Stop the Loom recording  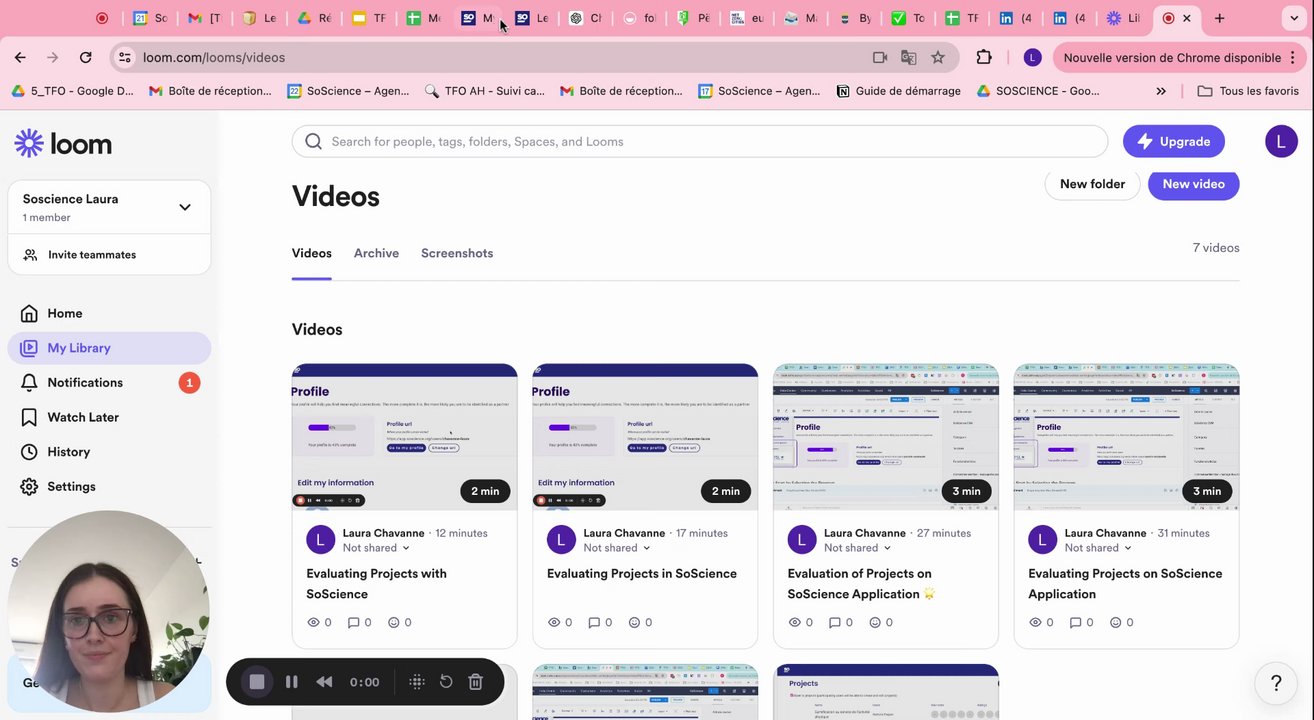pyautogui.click(x=257, y=682)
